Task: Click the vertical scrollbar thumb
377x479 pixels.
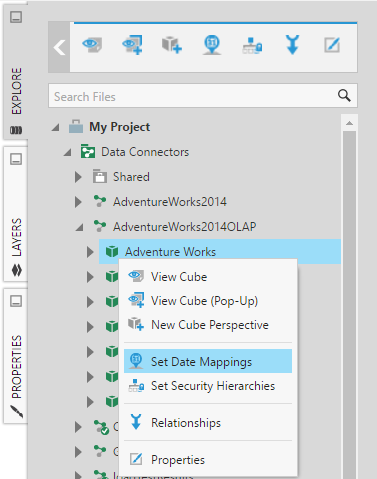Action: click(x=349, y=305)
